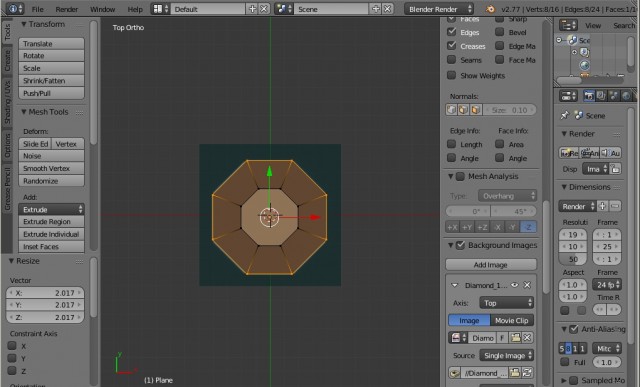Open the File menu

click(x=38, y=9)
